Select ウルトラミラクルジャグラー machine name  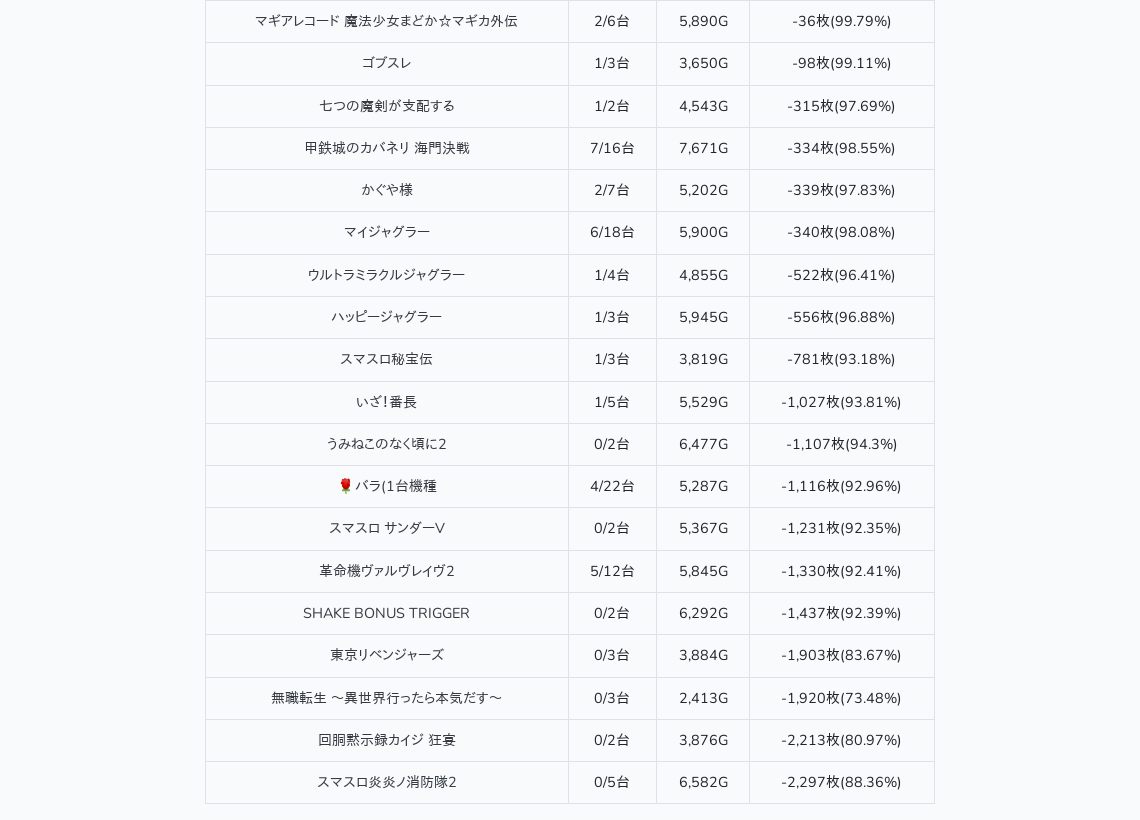click(386, 275)
